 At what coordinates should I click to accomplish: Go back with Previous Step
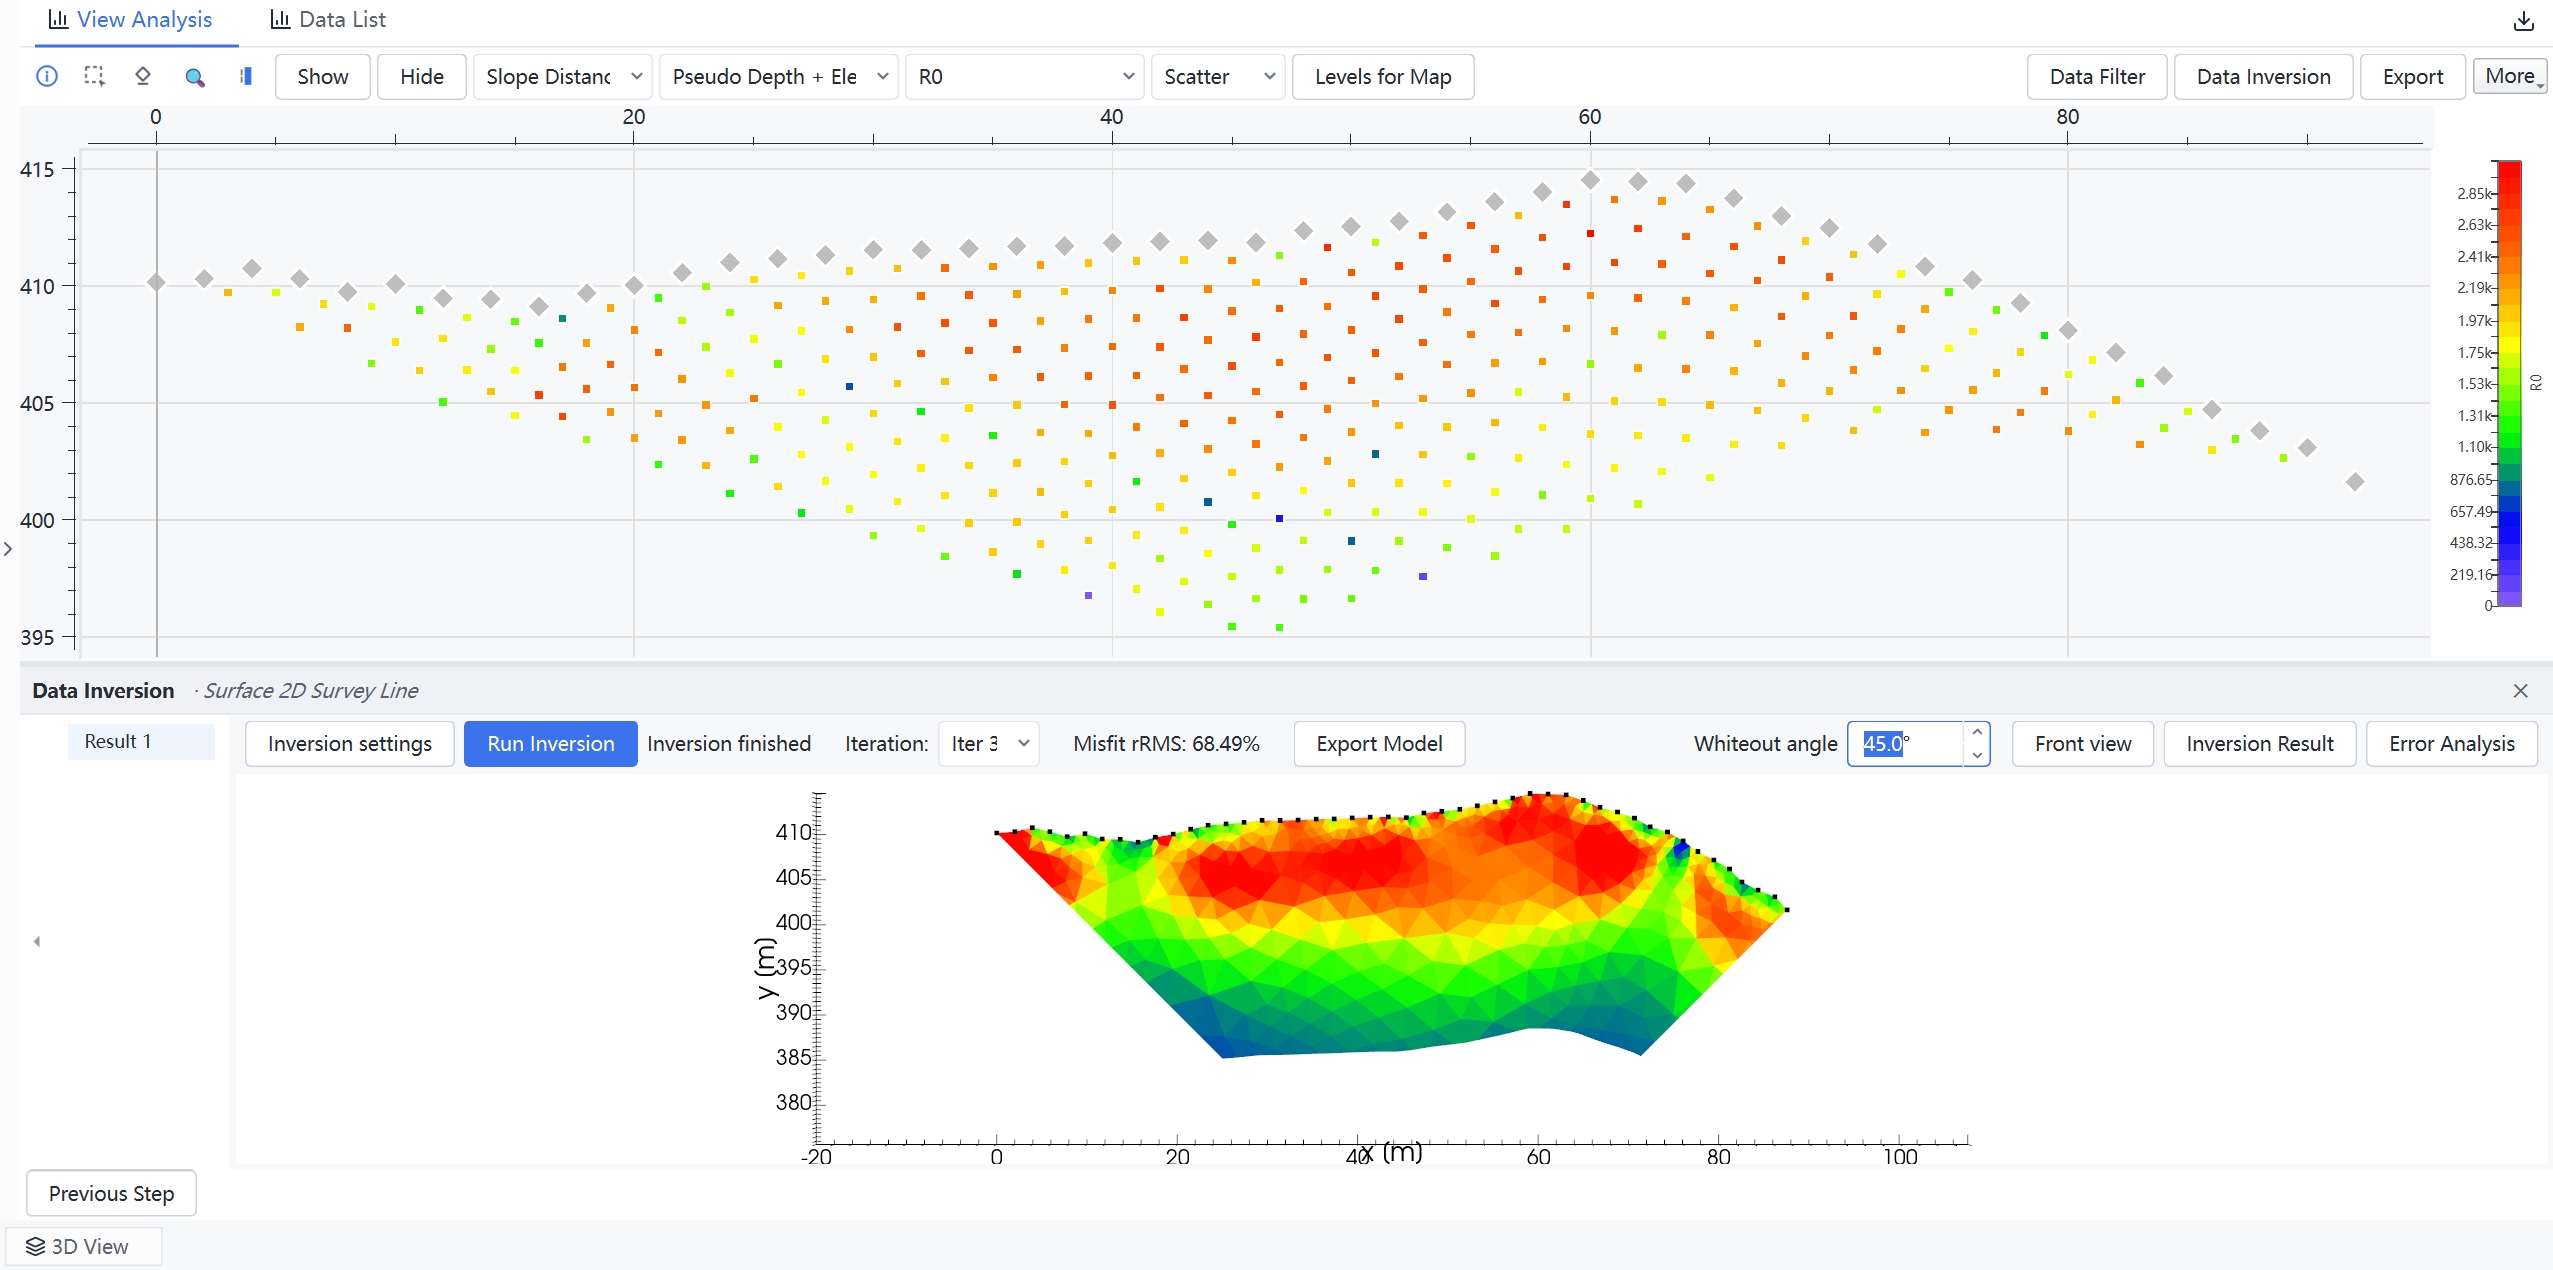[x=111, y=1193]
